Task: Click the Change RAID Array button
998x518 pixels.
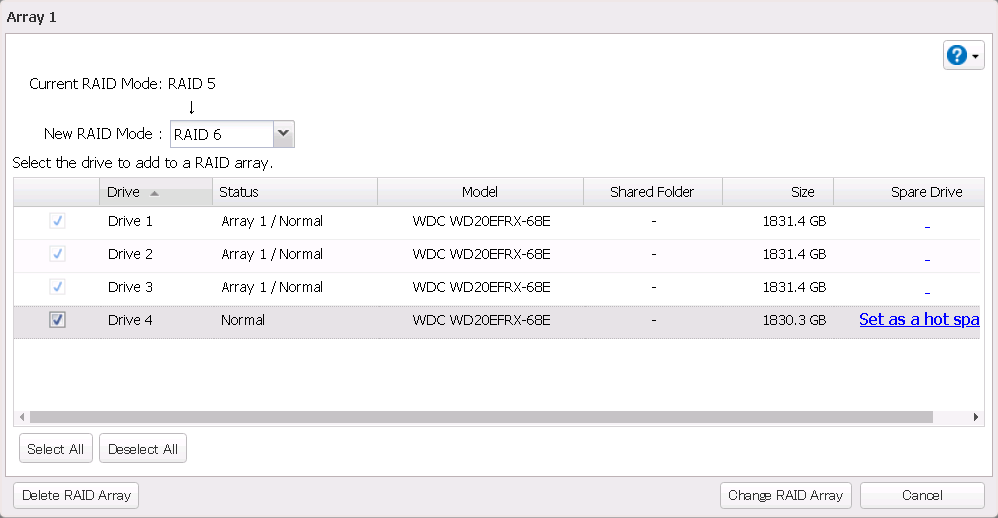Action: [x=785, y=495]
